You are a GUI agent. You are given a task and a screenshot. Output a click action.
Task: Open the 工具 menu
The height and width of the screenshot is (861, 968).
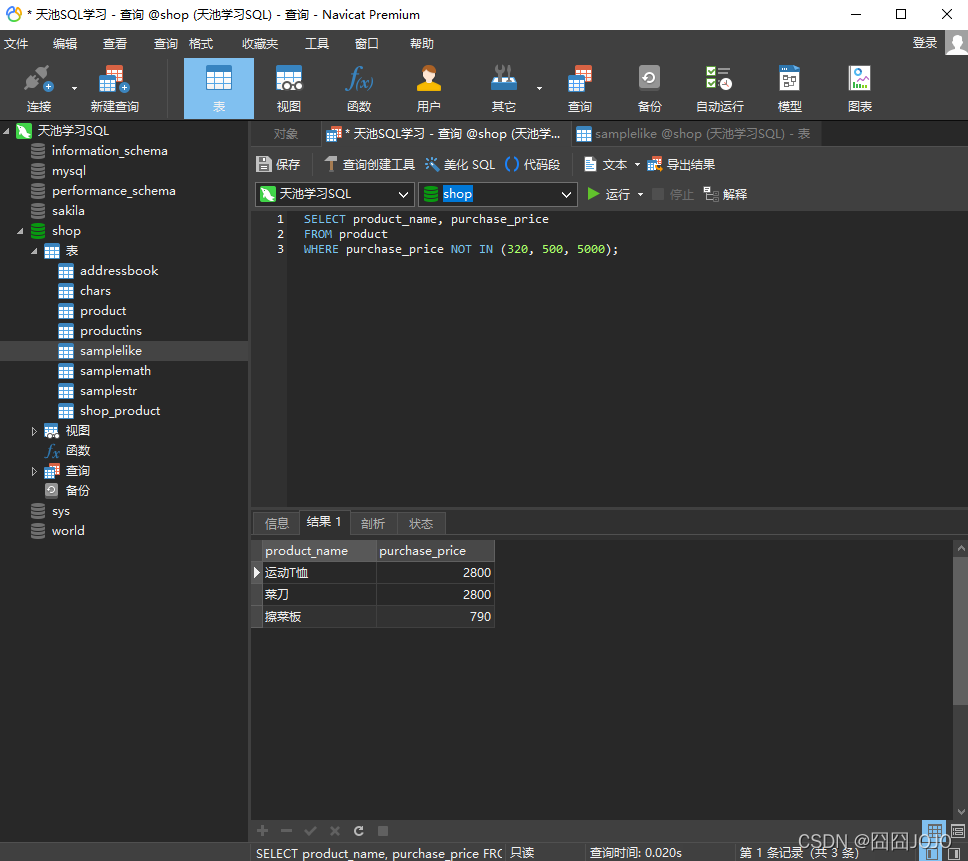pyautogui.click(x=317, y=44)
